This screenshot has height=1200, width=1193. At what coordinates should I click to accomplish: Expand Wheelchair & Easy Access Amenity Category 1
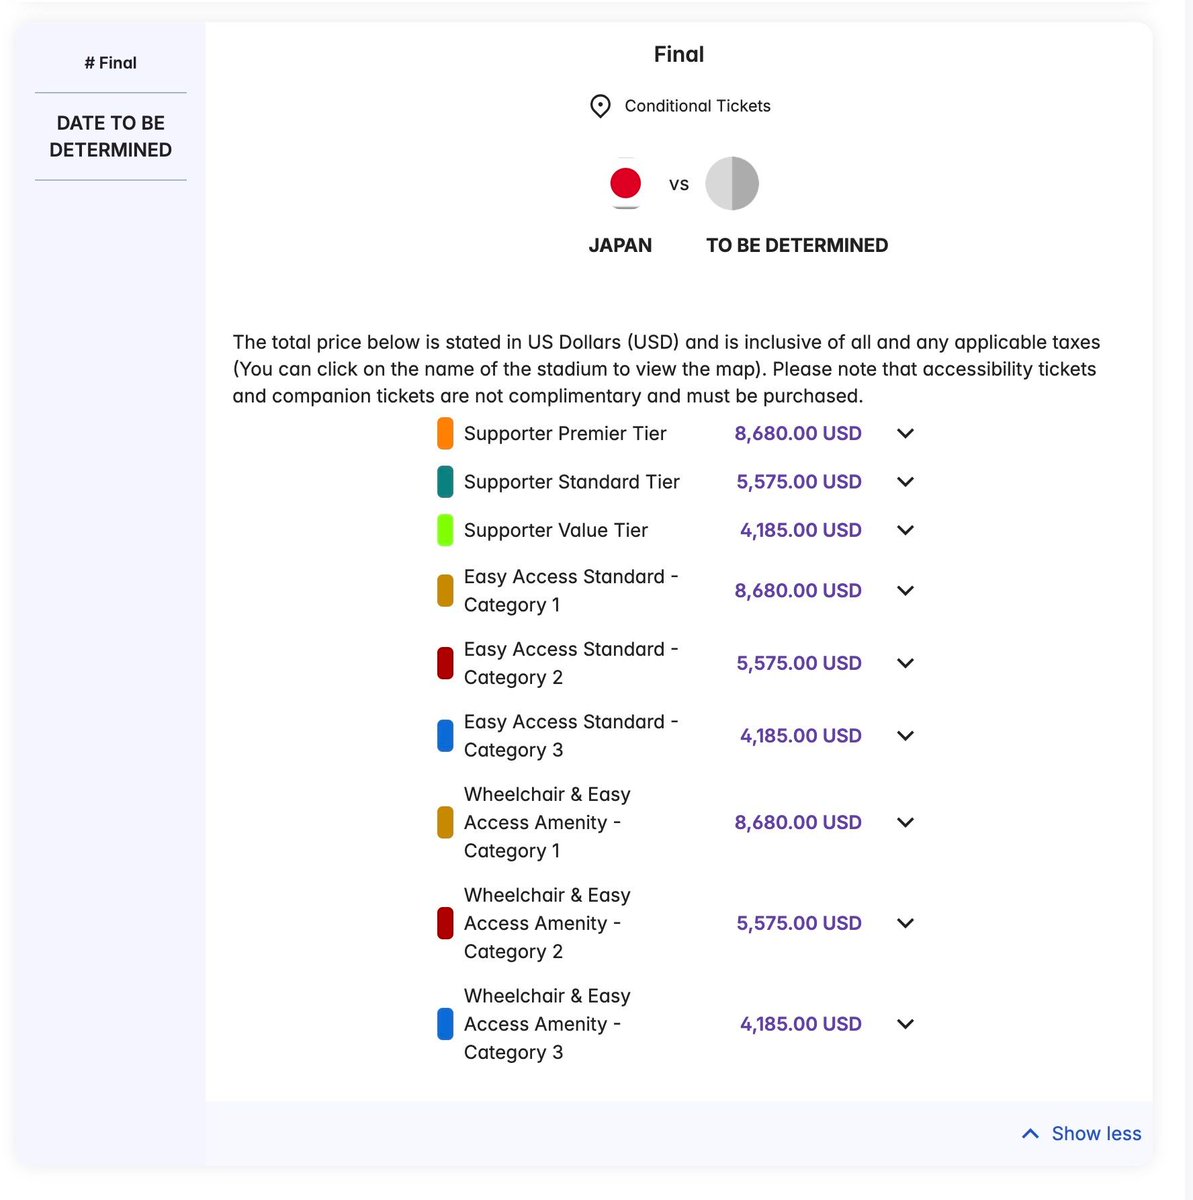pyautogui.click(x=905, y=822)
